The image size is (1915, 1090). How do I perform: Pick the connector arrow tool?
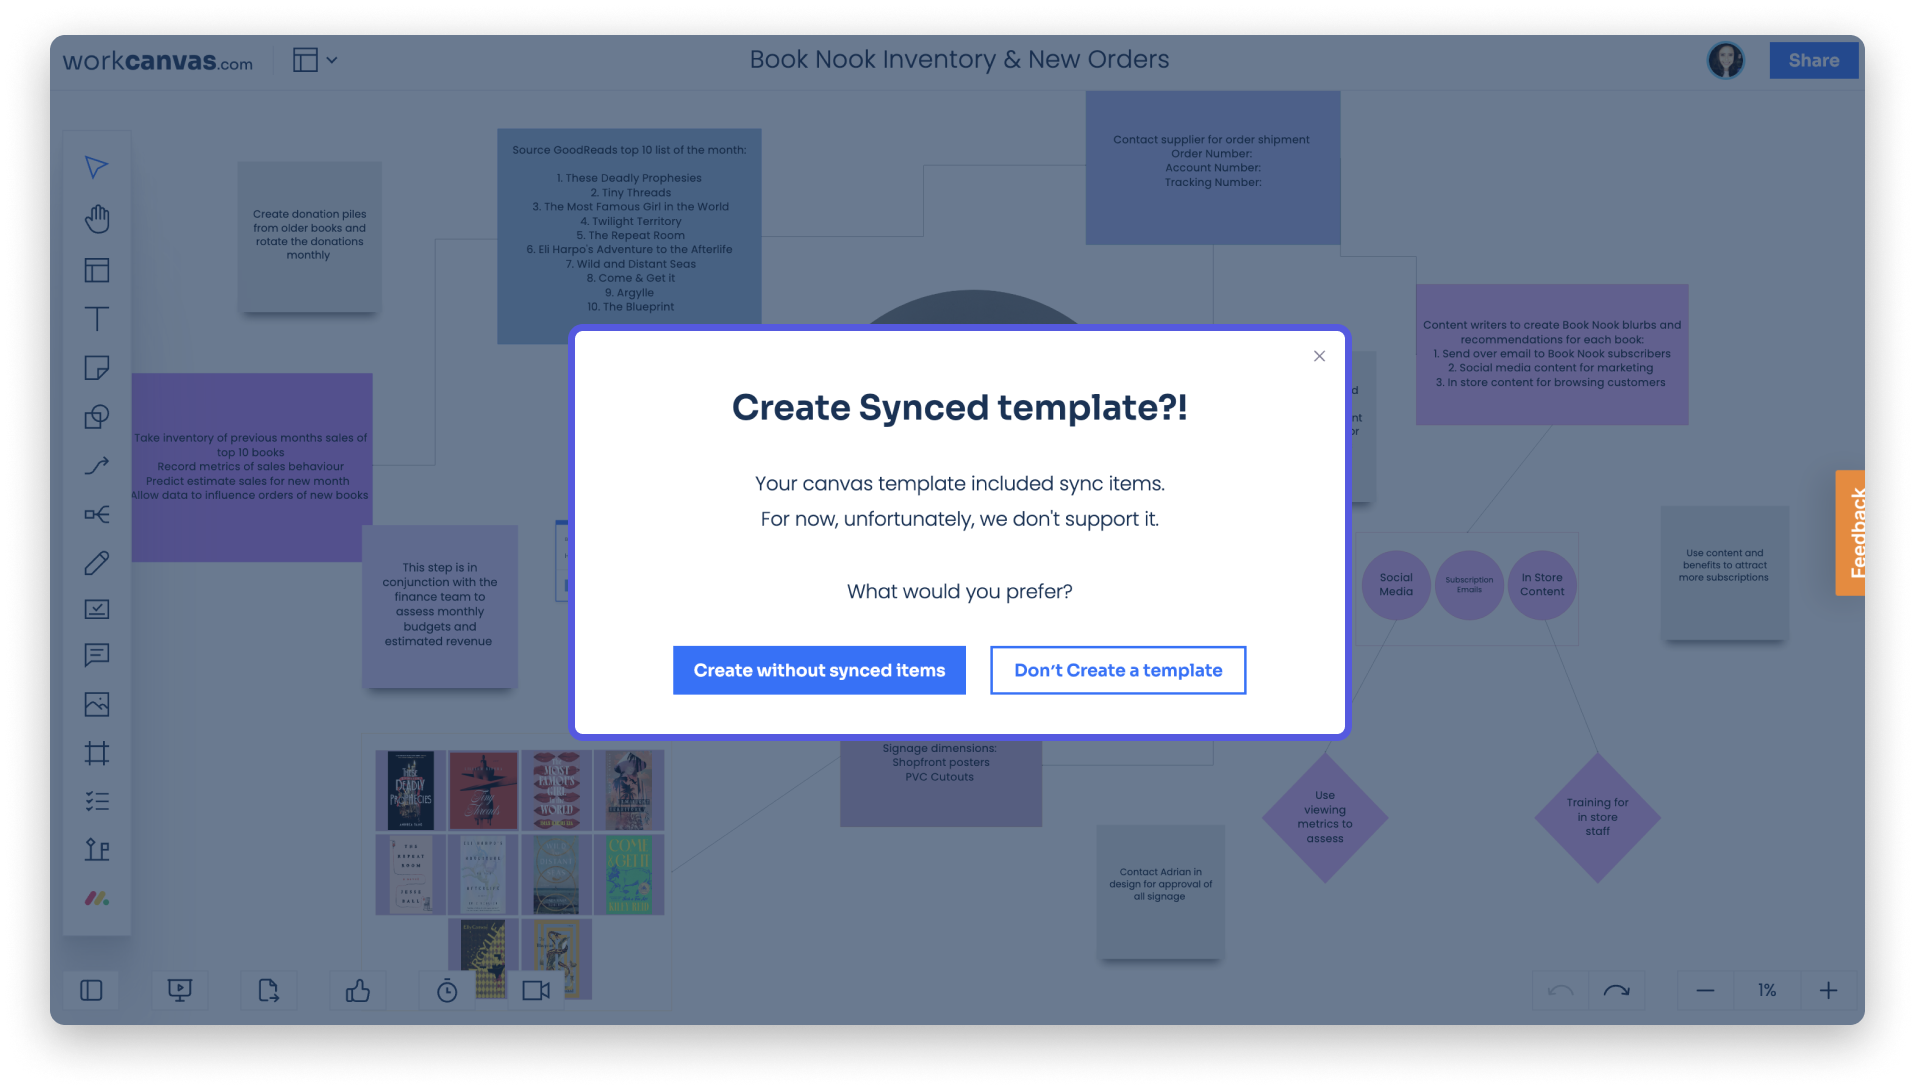point(96,466)
